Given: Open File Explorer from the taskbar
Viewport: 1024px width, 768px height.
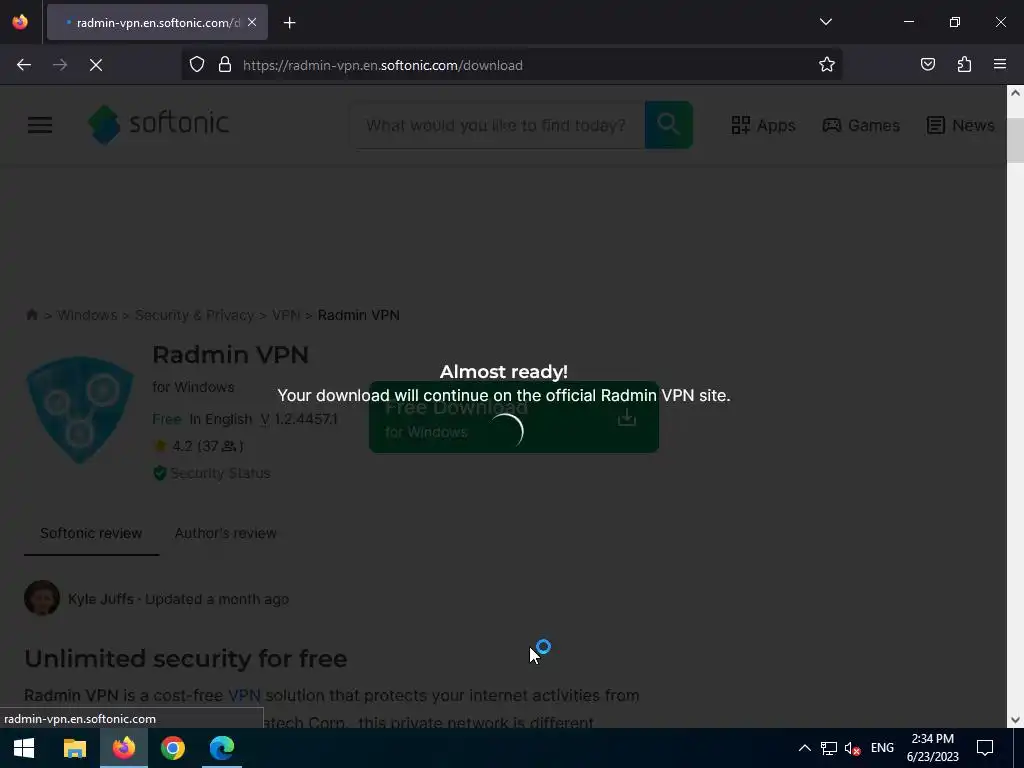Looking at the screenshot, I should point(74,748).
